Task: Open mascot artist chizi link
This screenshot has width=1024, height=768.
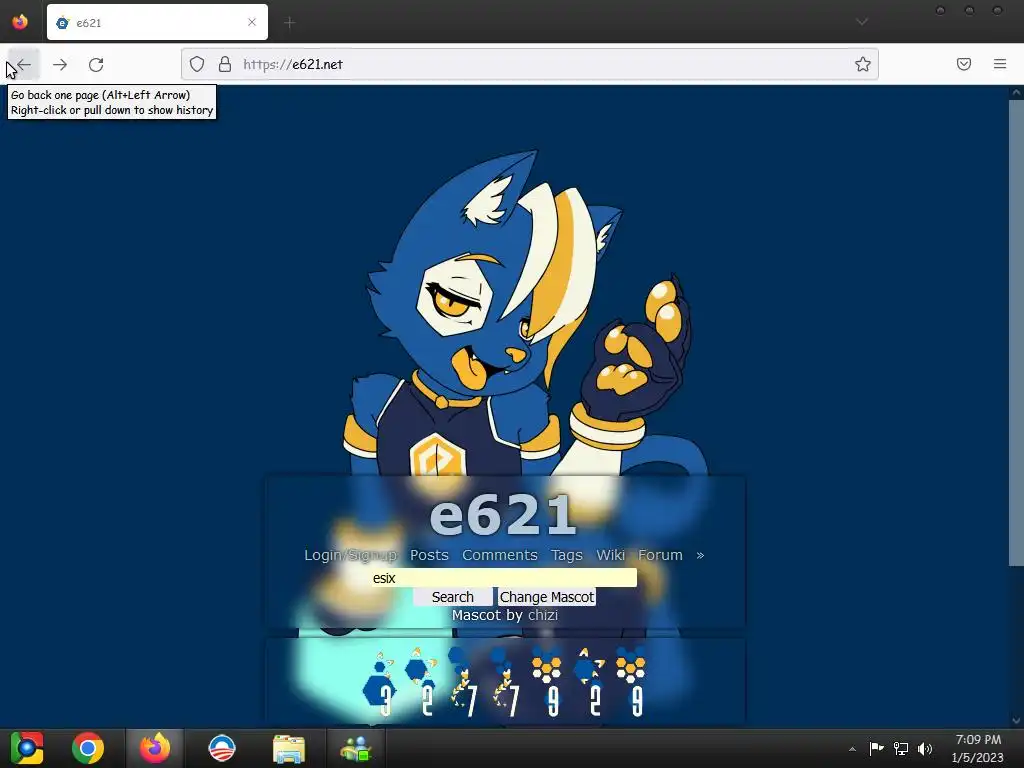Action: pyautogui.click(x=543, y=615)
